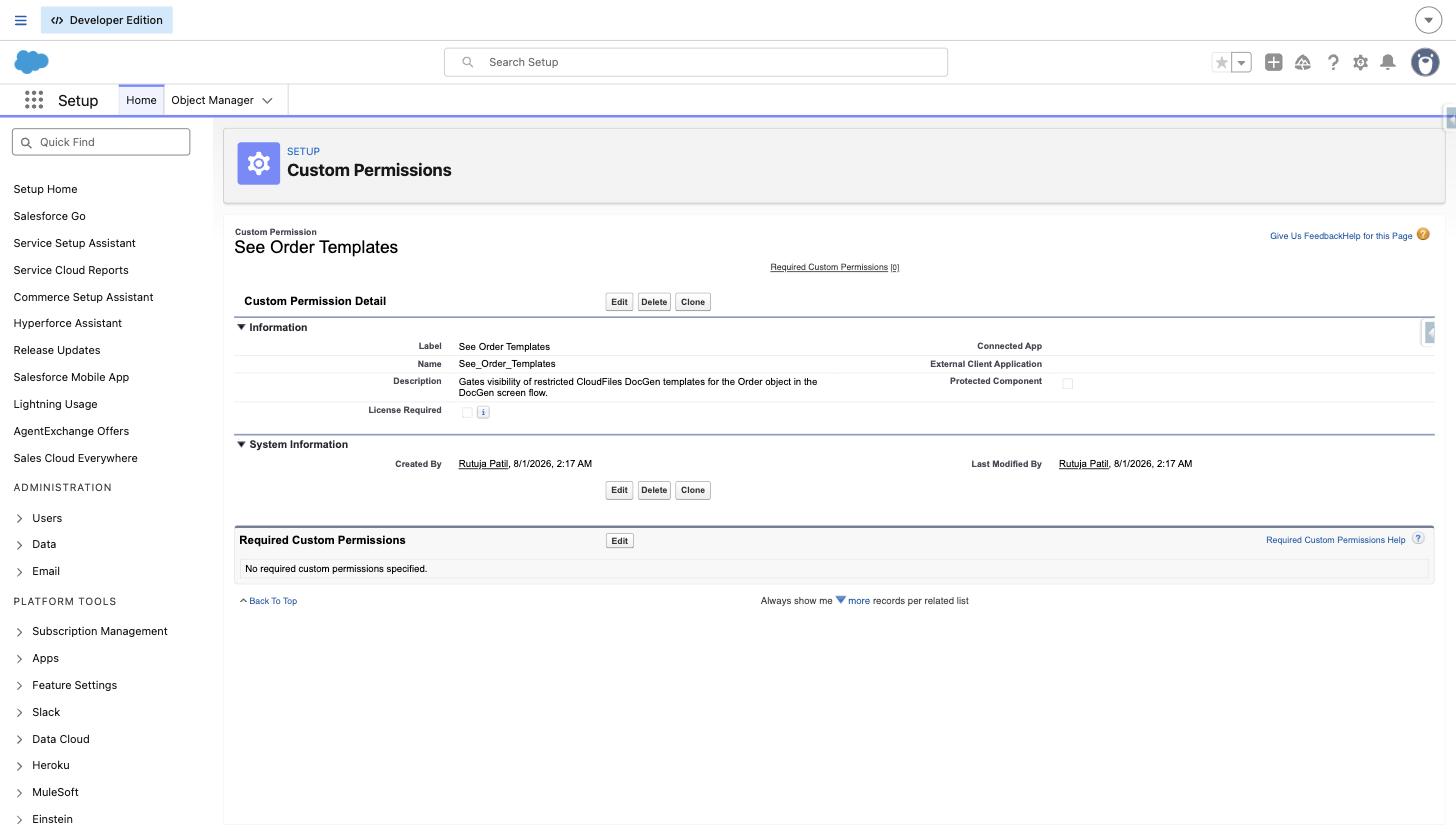The image size is (1456, 835).
Task: Click the Required Custom Permissions help icon
Action: (x=1418, y=539)
